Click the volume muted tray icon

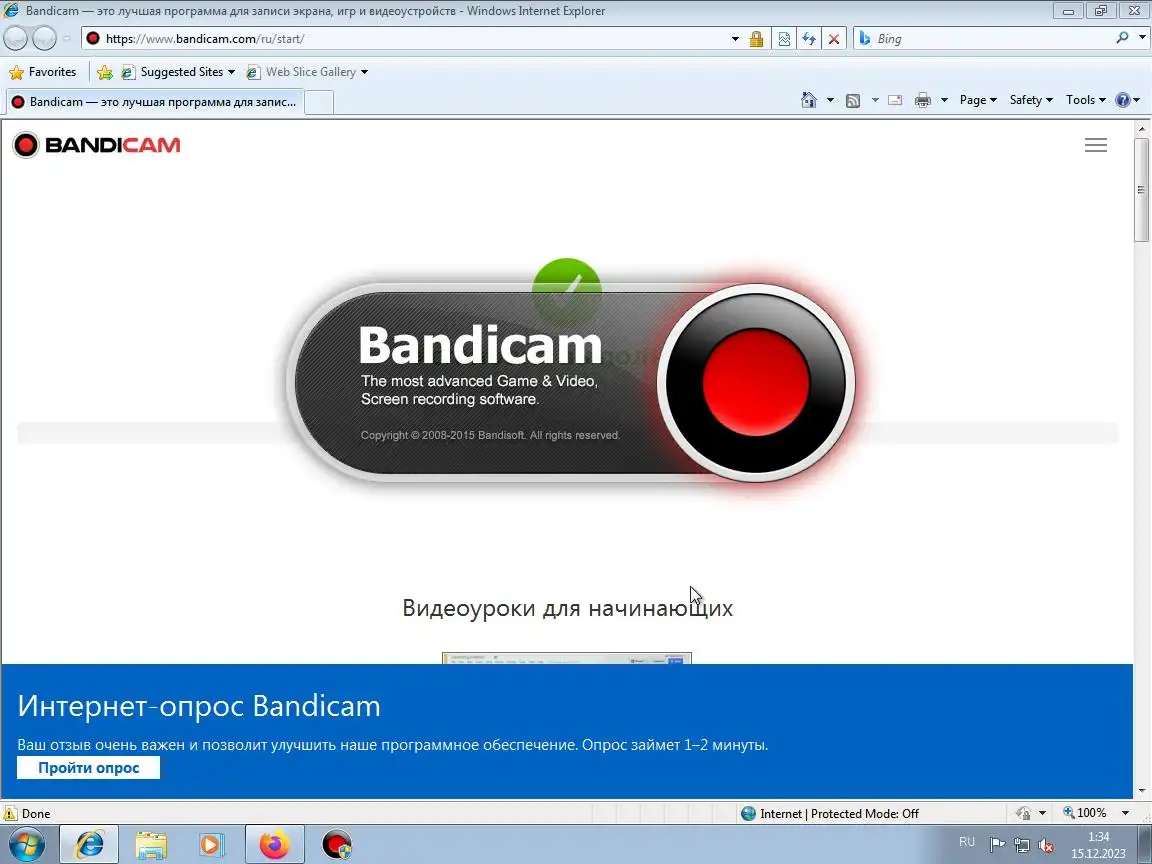tap(1046, 845)
